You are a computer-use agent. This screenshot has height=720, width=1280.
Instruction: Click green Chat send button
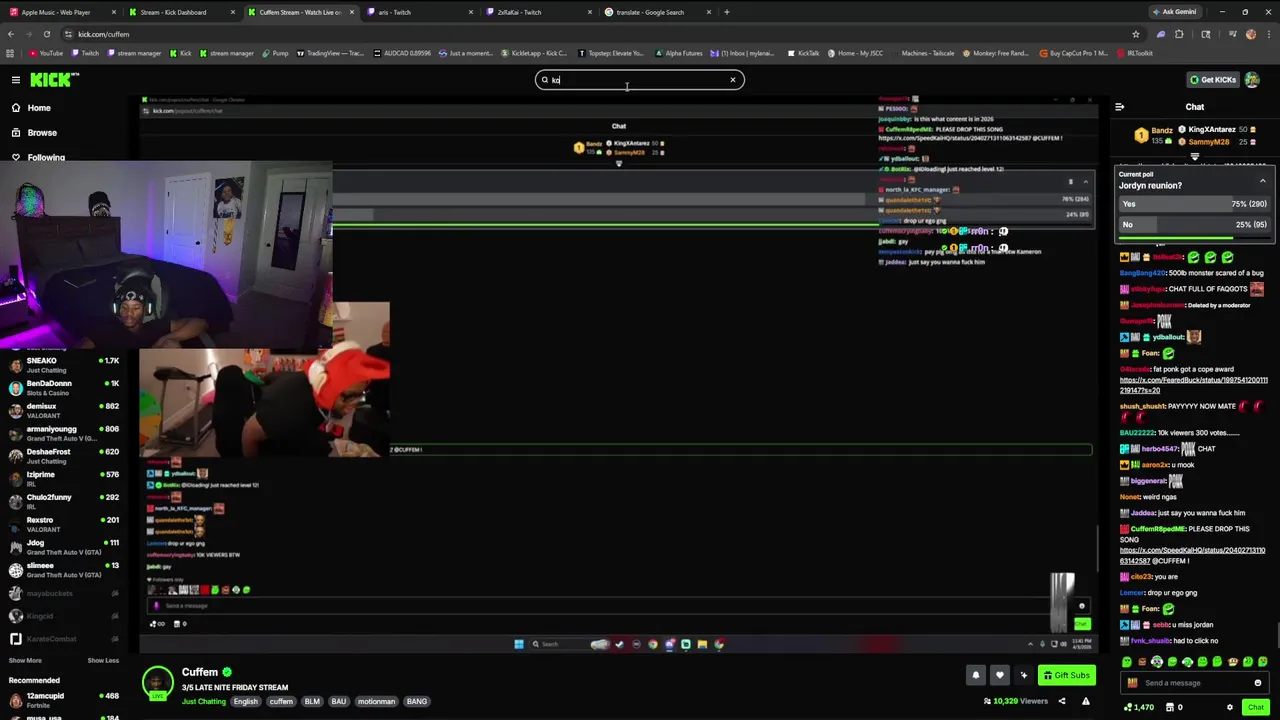pyautogui.click(x=1256, y=708)
